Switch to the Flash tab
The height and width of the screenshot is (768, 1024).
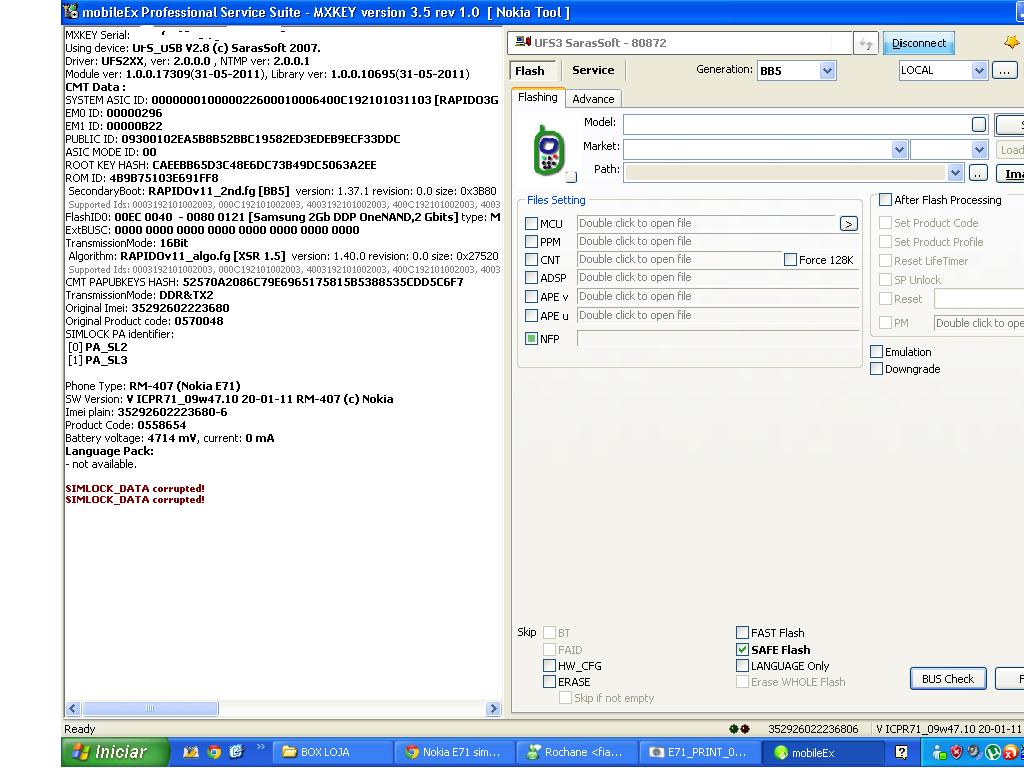tap(530, 71)
